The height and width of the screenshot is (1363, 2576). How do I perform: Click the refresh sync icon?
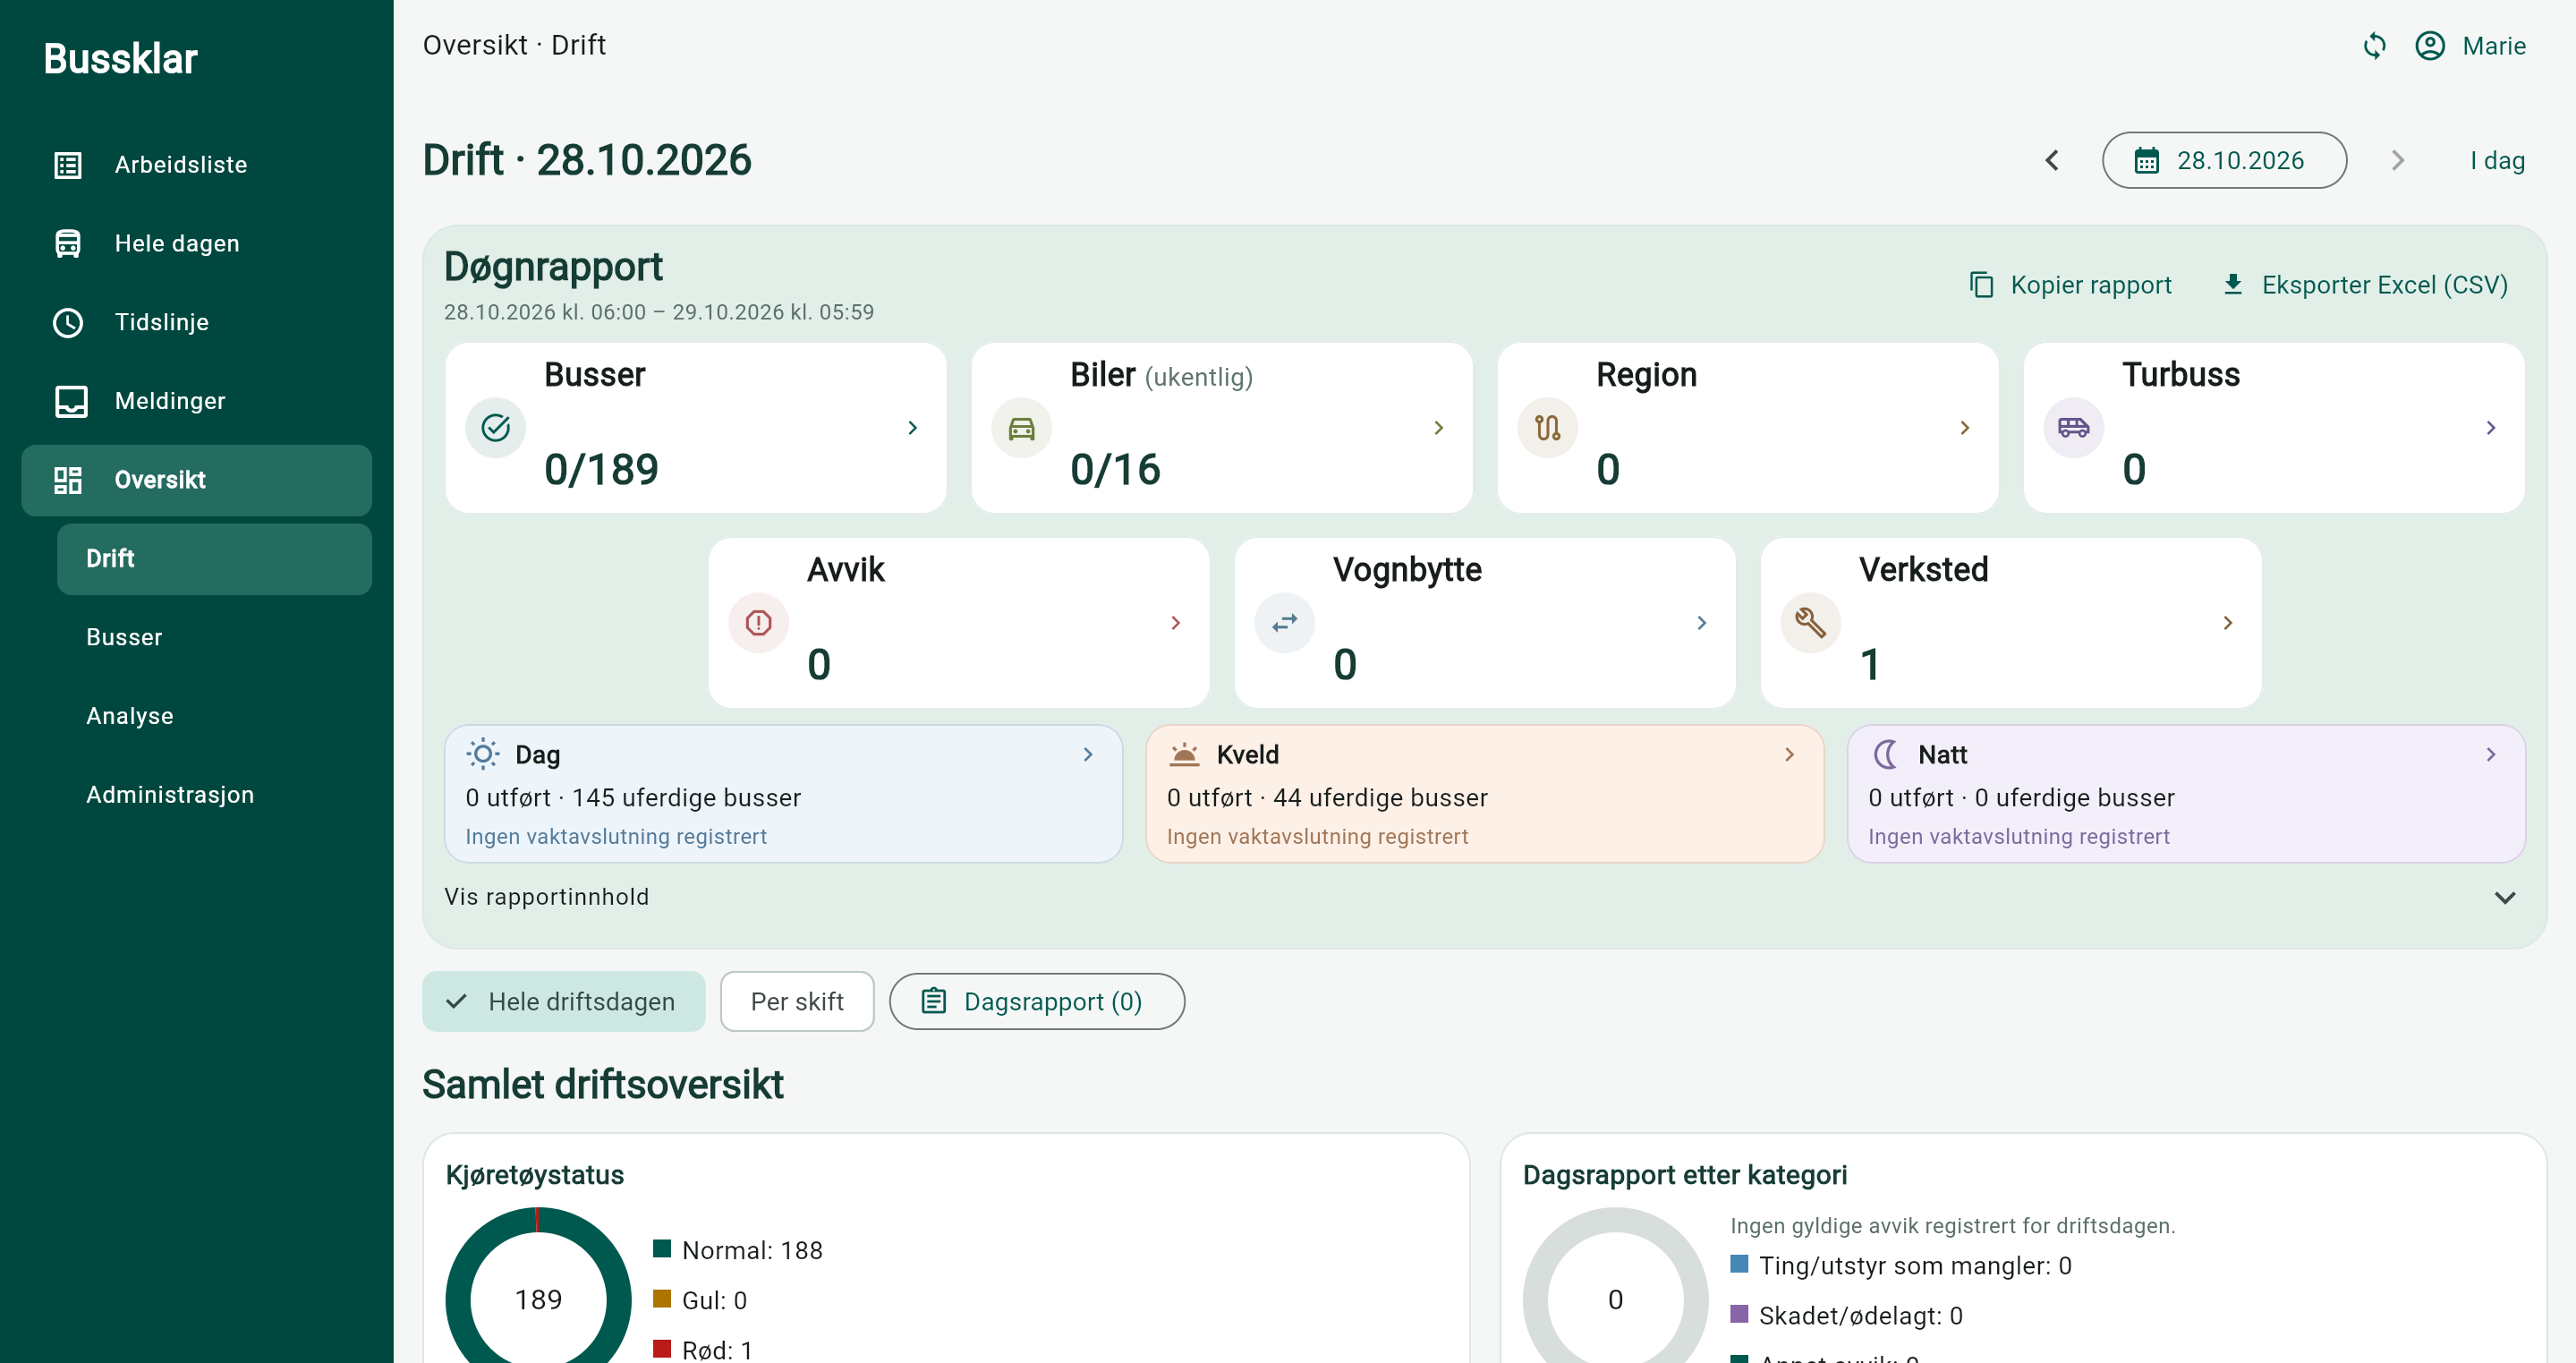2374,46
